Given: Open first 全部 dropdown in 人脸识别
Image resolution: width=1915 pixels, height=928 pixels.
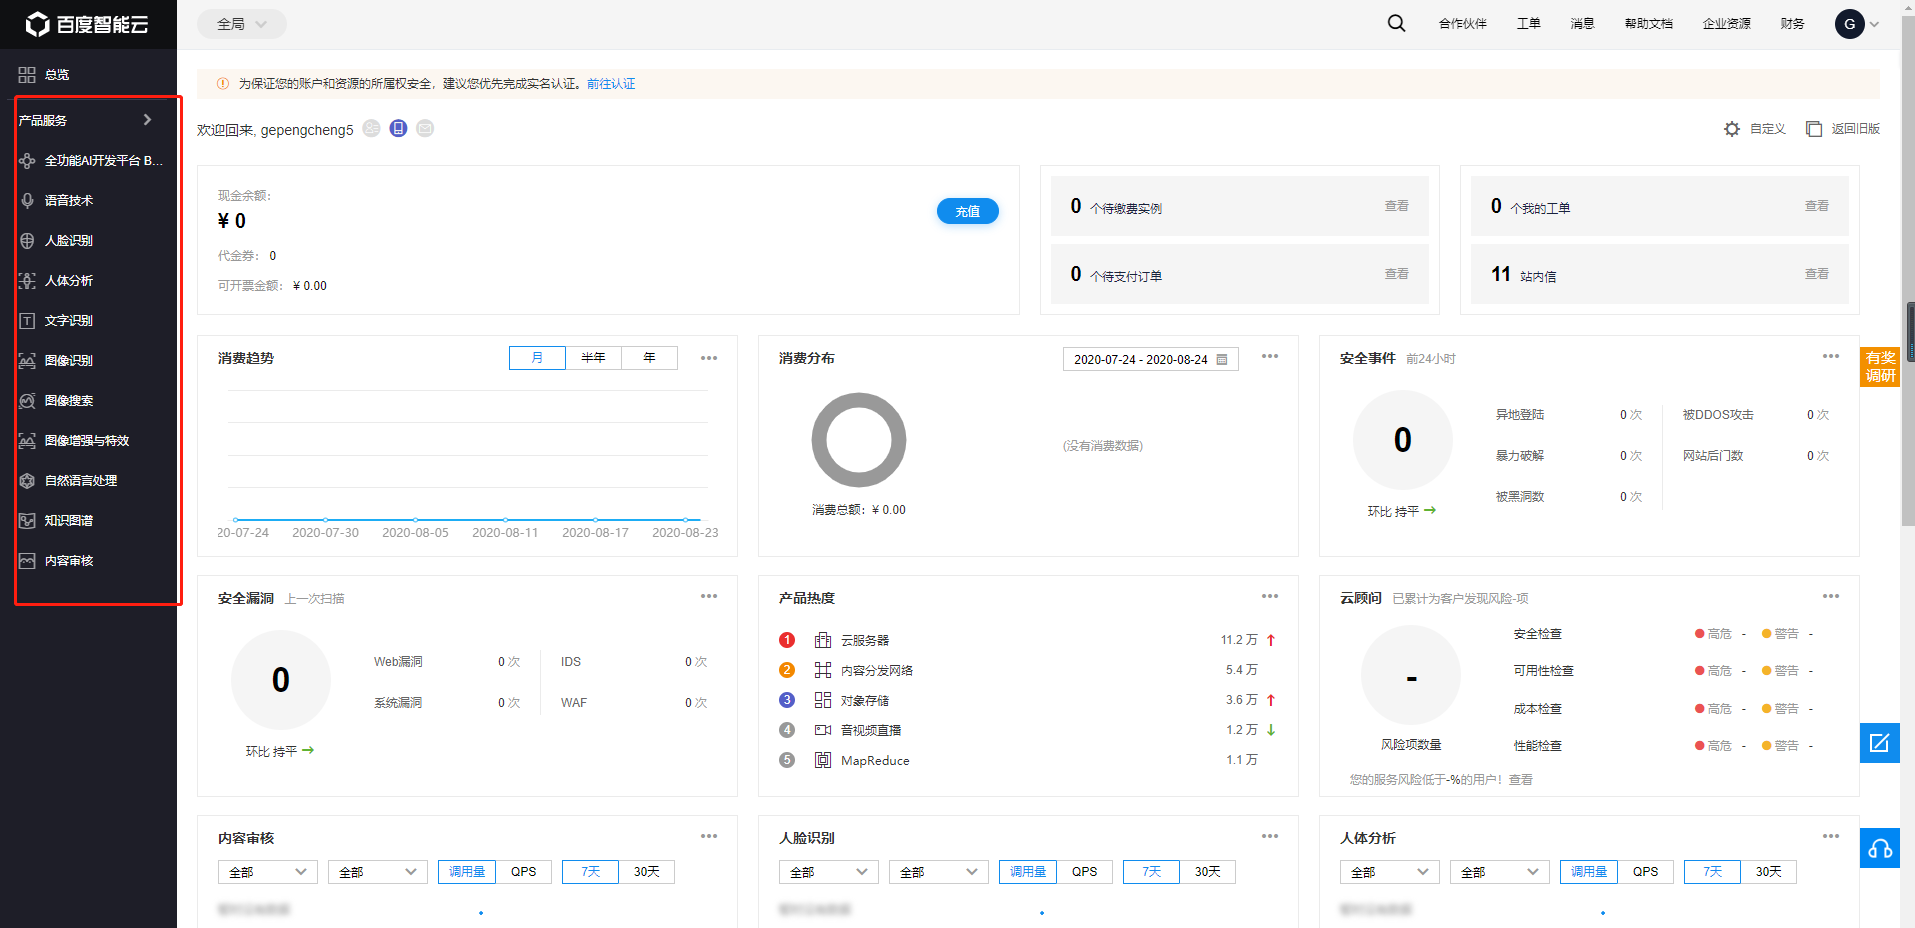Looking at the screenshot, I should (829, 872).
